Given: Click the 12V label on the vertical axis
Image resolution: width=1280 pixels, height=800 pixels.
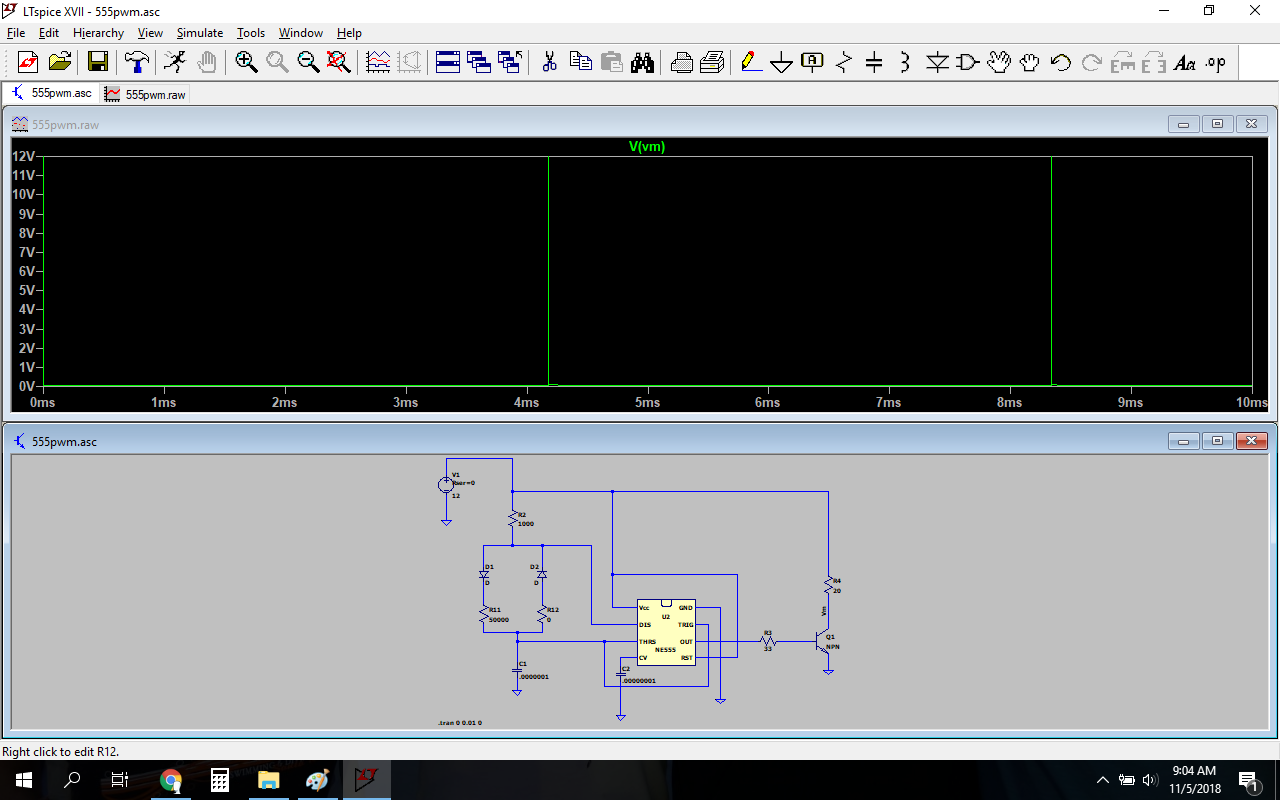Looking at the screenshot, I should click(24, 156).
